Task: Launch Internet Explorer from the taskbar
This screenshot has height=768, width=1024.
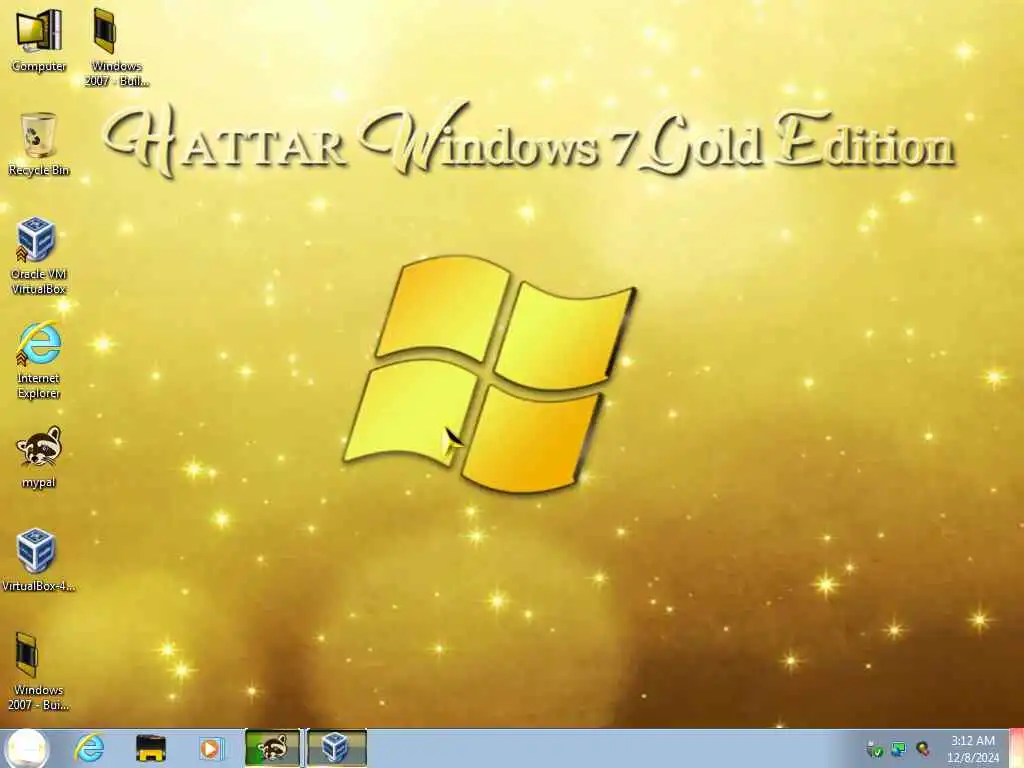Action: pyautogui.click(x=89, y=748)
